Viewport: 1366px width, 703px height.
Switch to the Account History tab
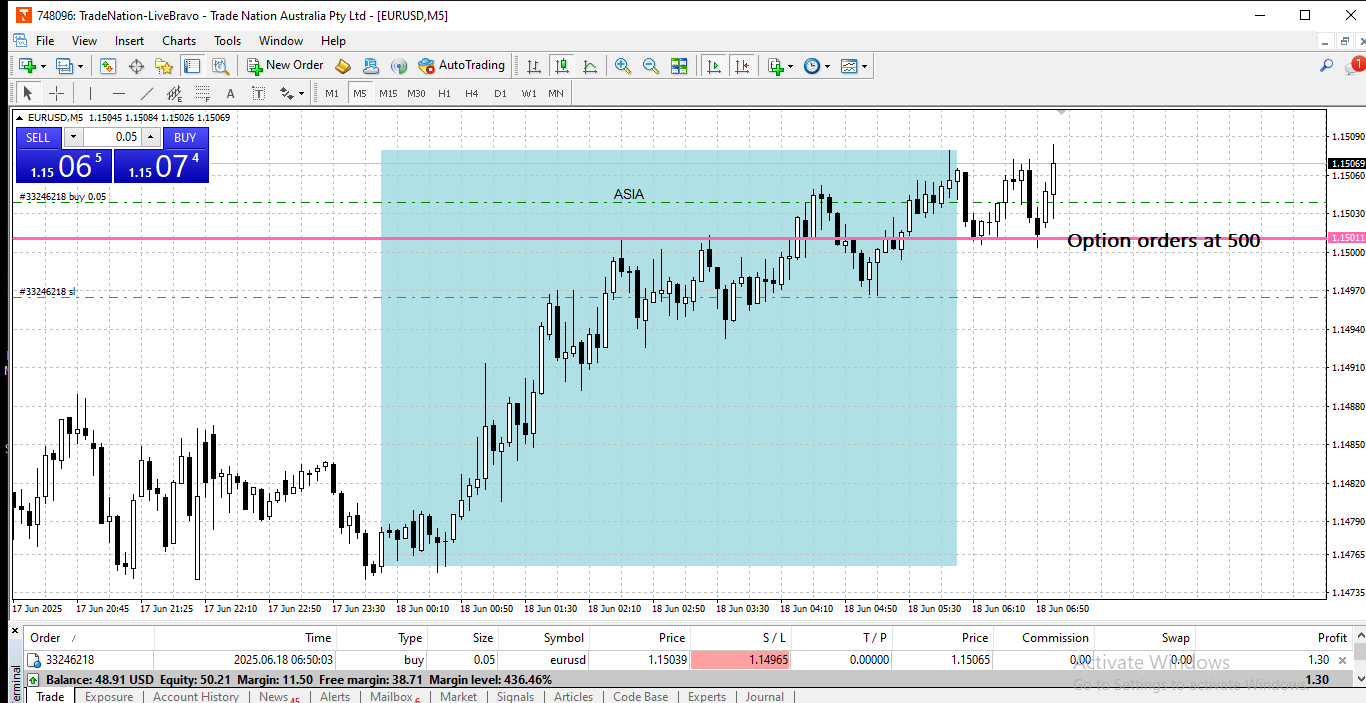[196, 697]
